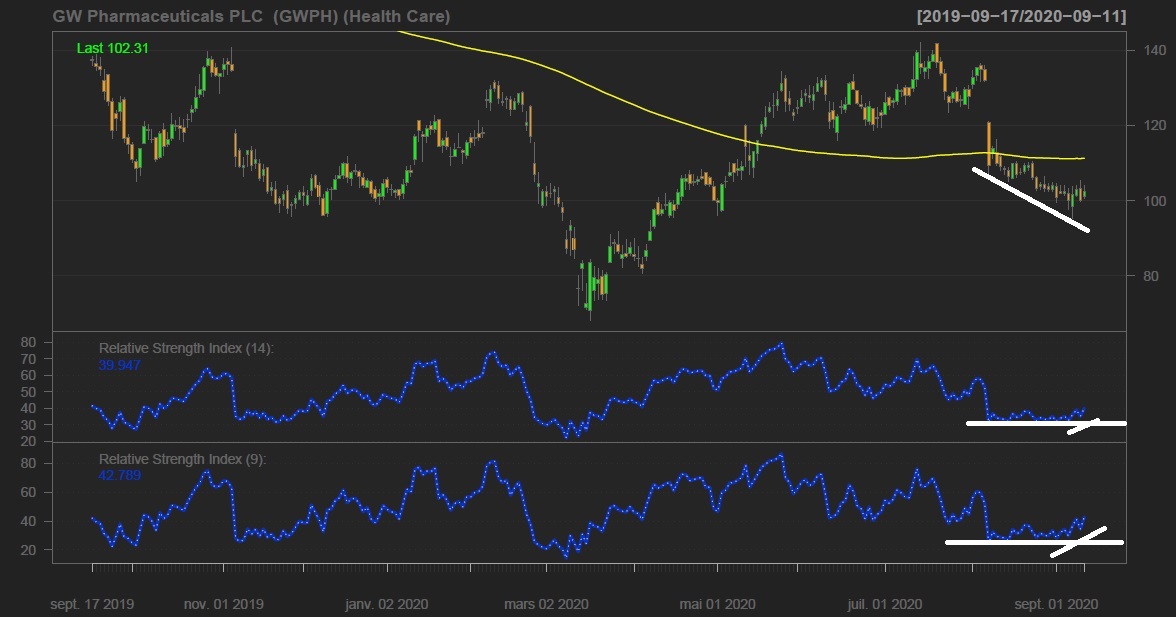Viewport: 1176px width, 617px height.
Task: Click the price axis label 80 on the right
Action: click(1151, 276)
